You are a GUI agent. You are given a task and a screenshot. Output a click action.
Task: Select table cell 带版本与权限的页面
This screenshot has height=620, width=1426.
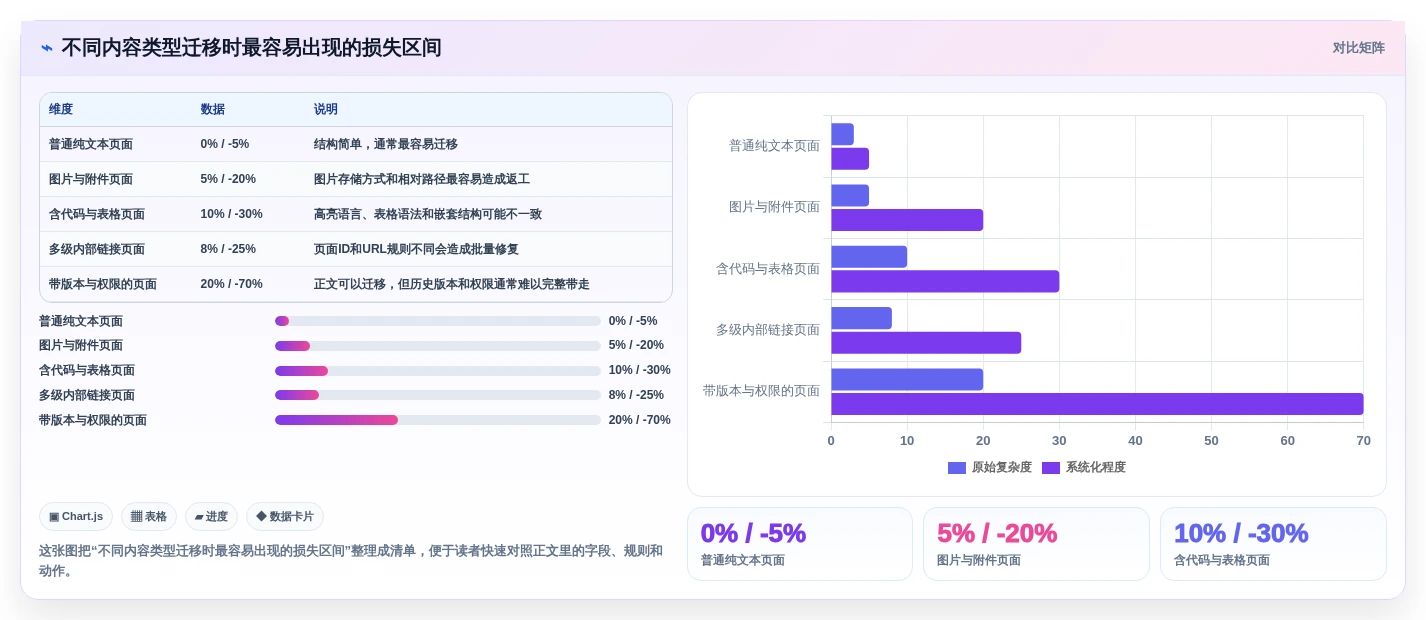pyautogui.click(x=103, y=284)
